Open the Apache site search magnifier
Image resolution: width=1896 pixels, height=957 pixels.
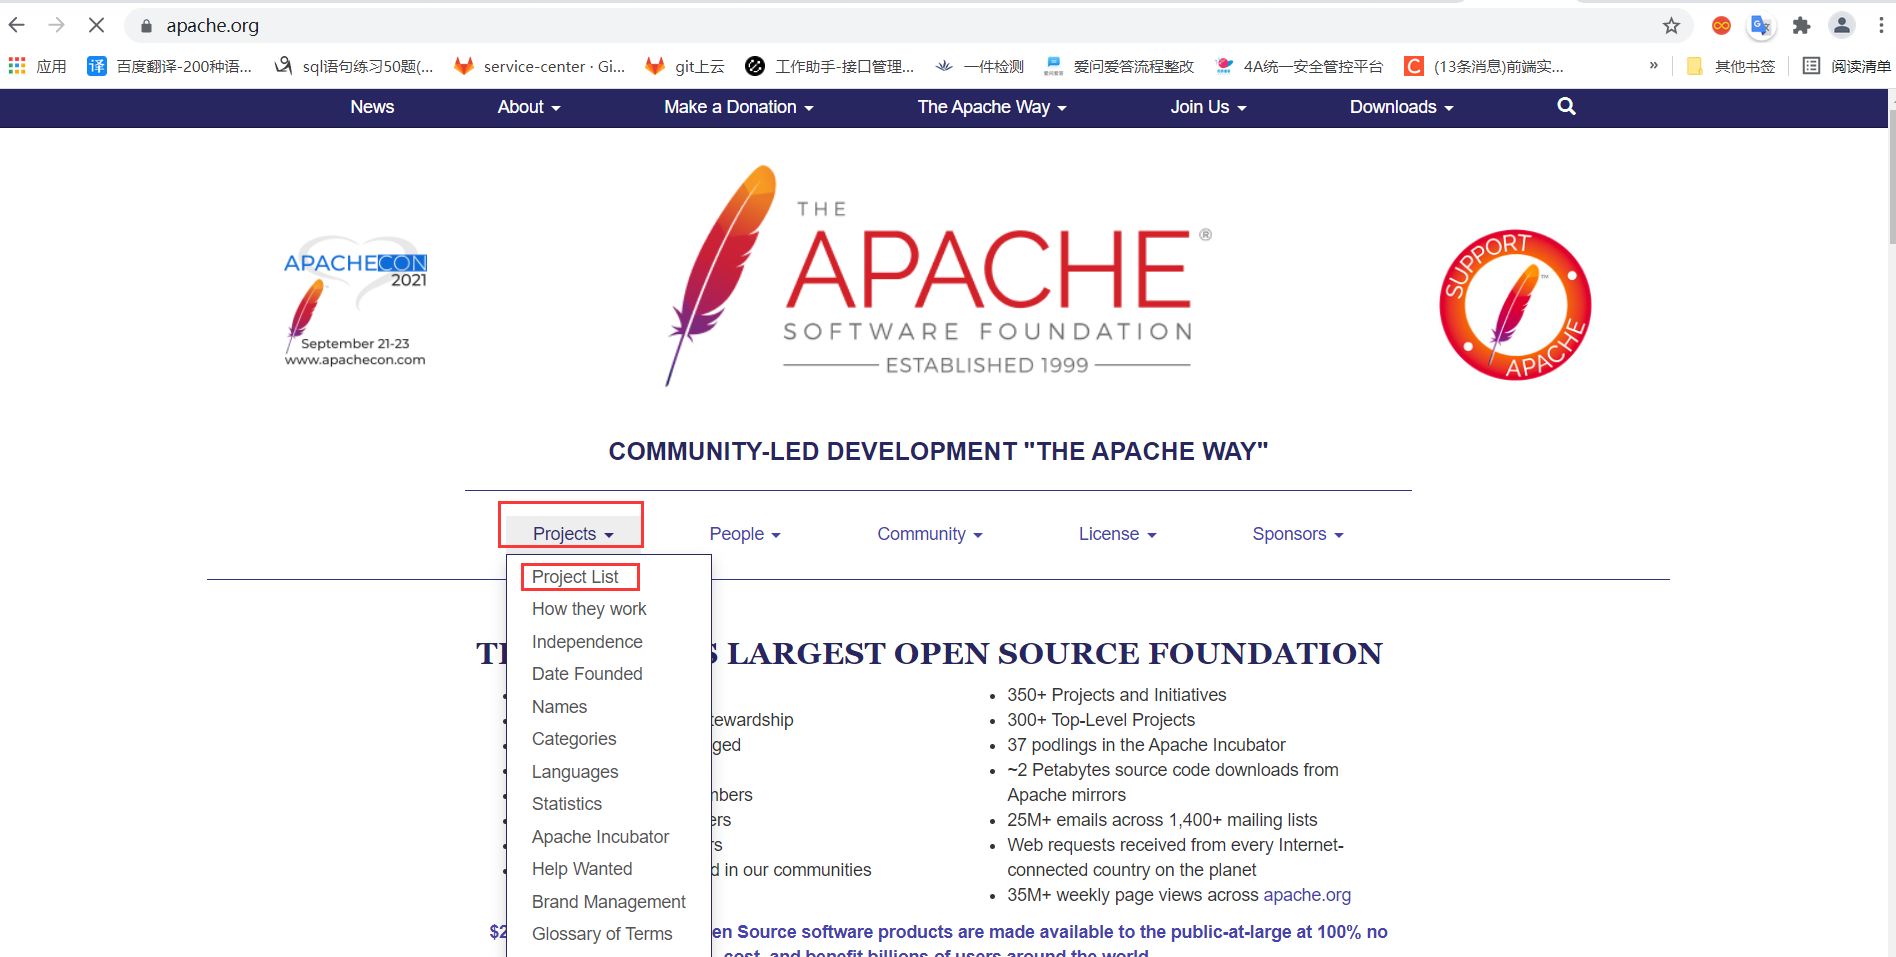pos(1566,106)
